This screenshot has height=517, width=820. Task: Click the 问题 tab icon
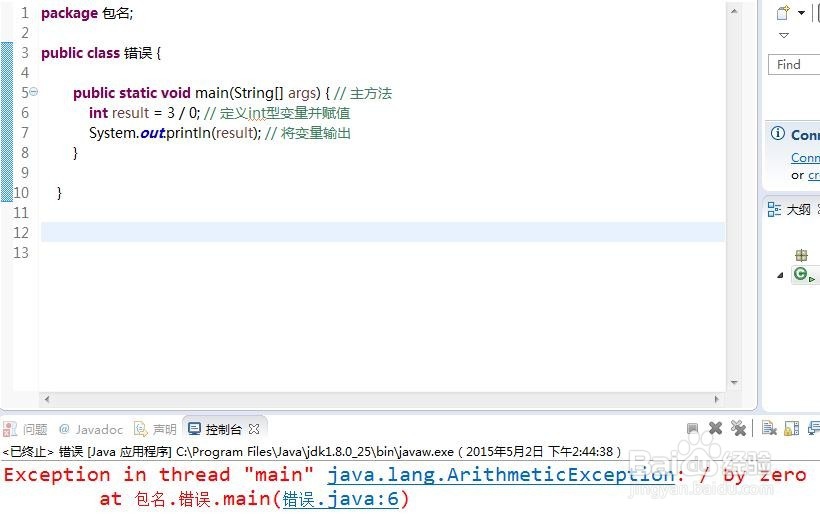pos(10,429)
